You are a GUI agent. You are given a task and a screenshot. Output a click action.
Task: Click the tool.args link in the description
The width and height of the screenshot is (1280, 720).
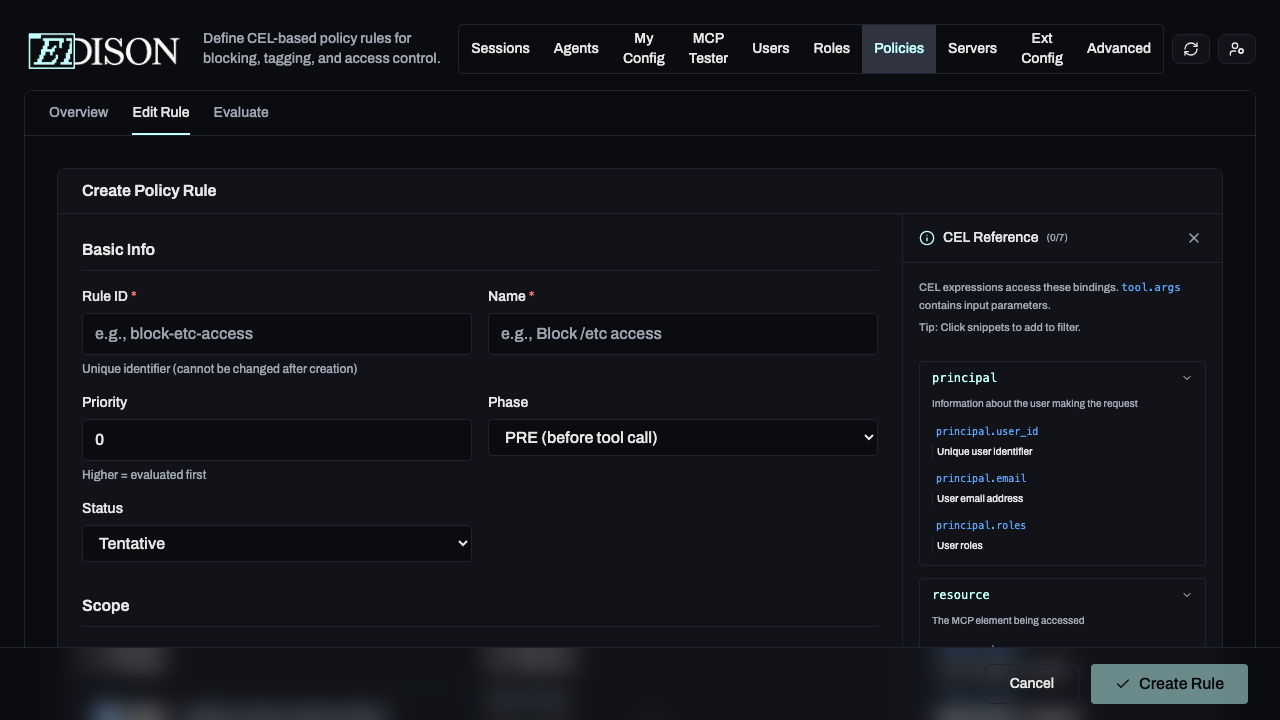click(x=1151, y=287)
